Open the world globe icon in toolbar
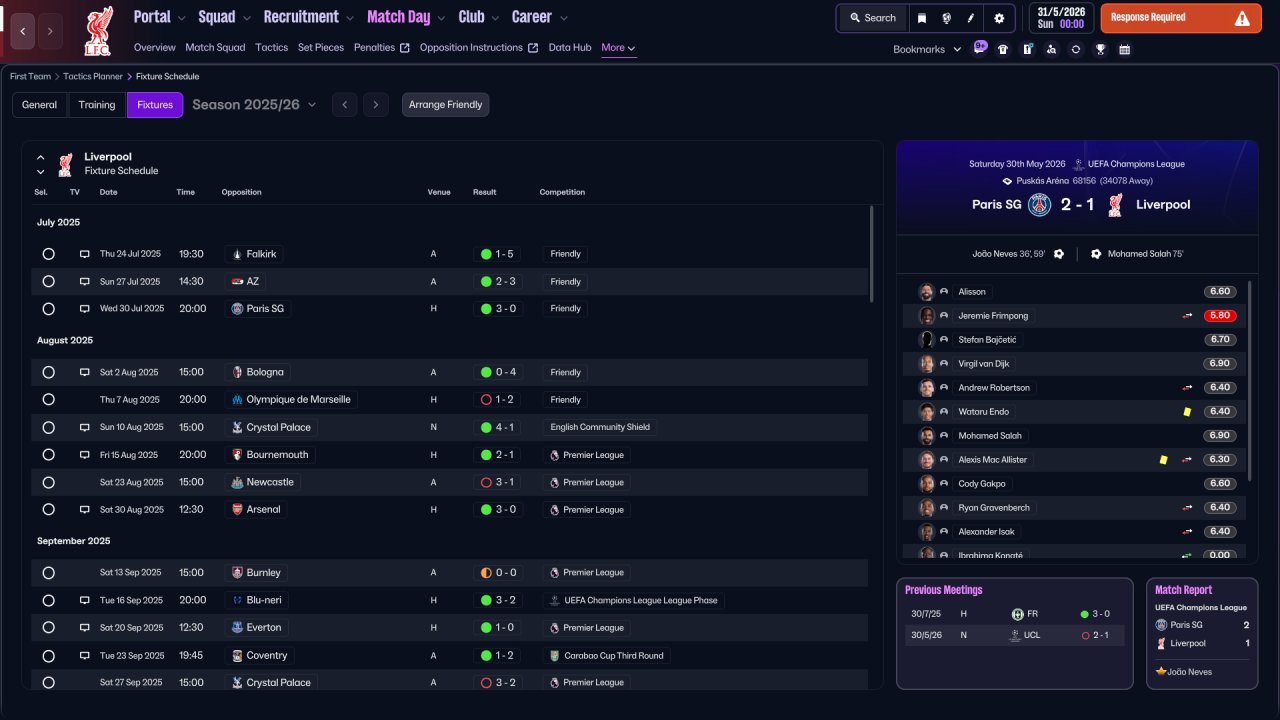 point(946,18)
